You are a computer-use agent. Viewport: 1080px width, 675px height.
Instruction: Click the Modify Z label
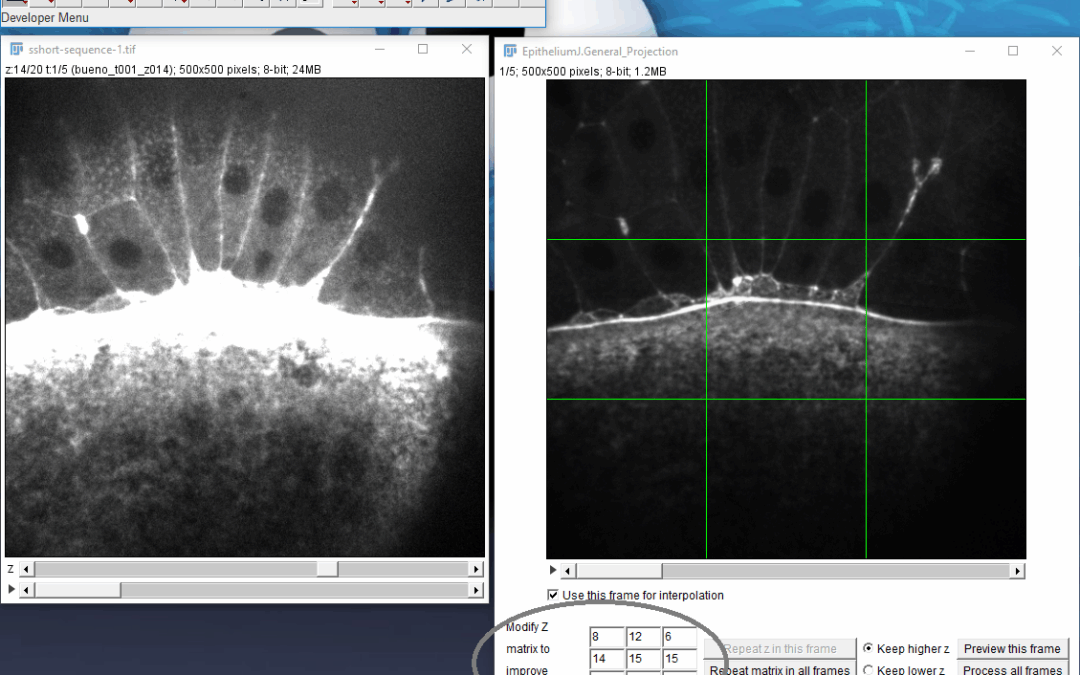click(527, 627)
